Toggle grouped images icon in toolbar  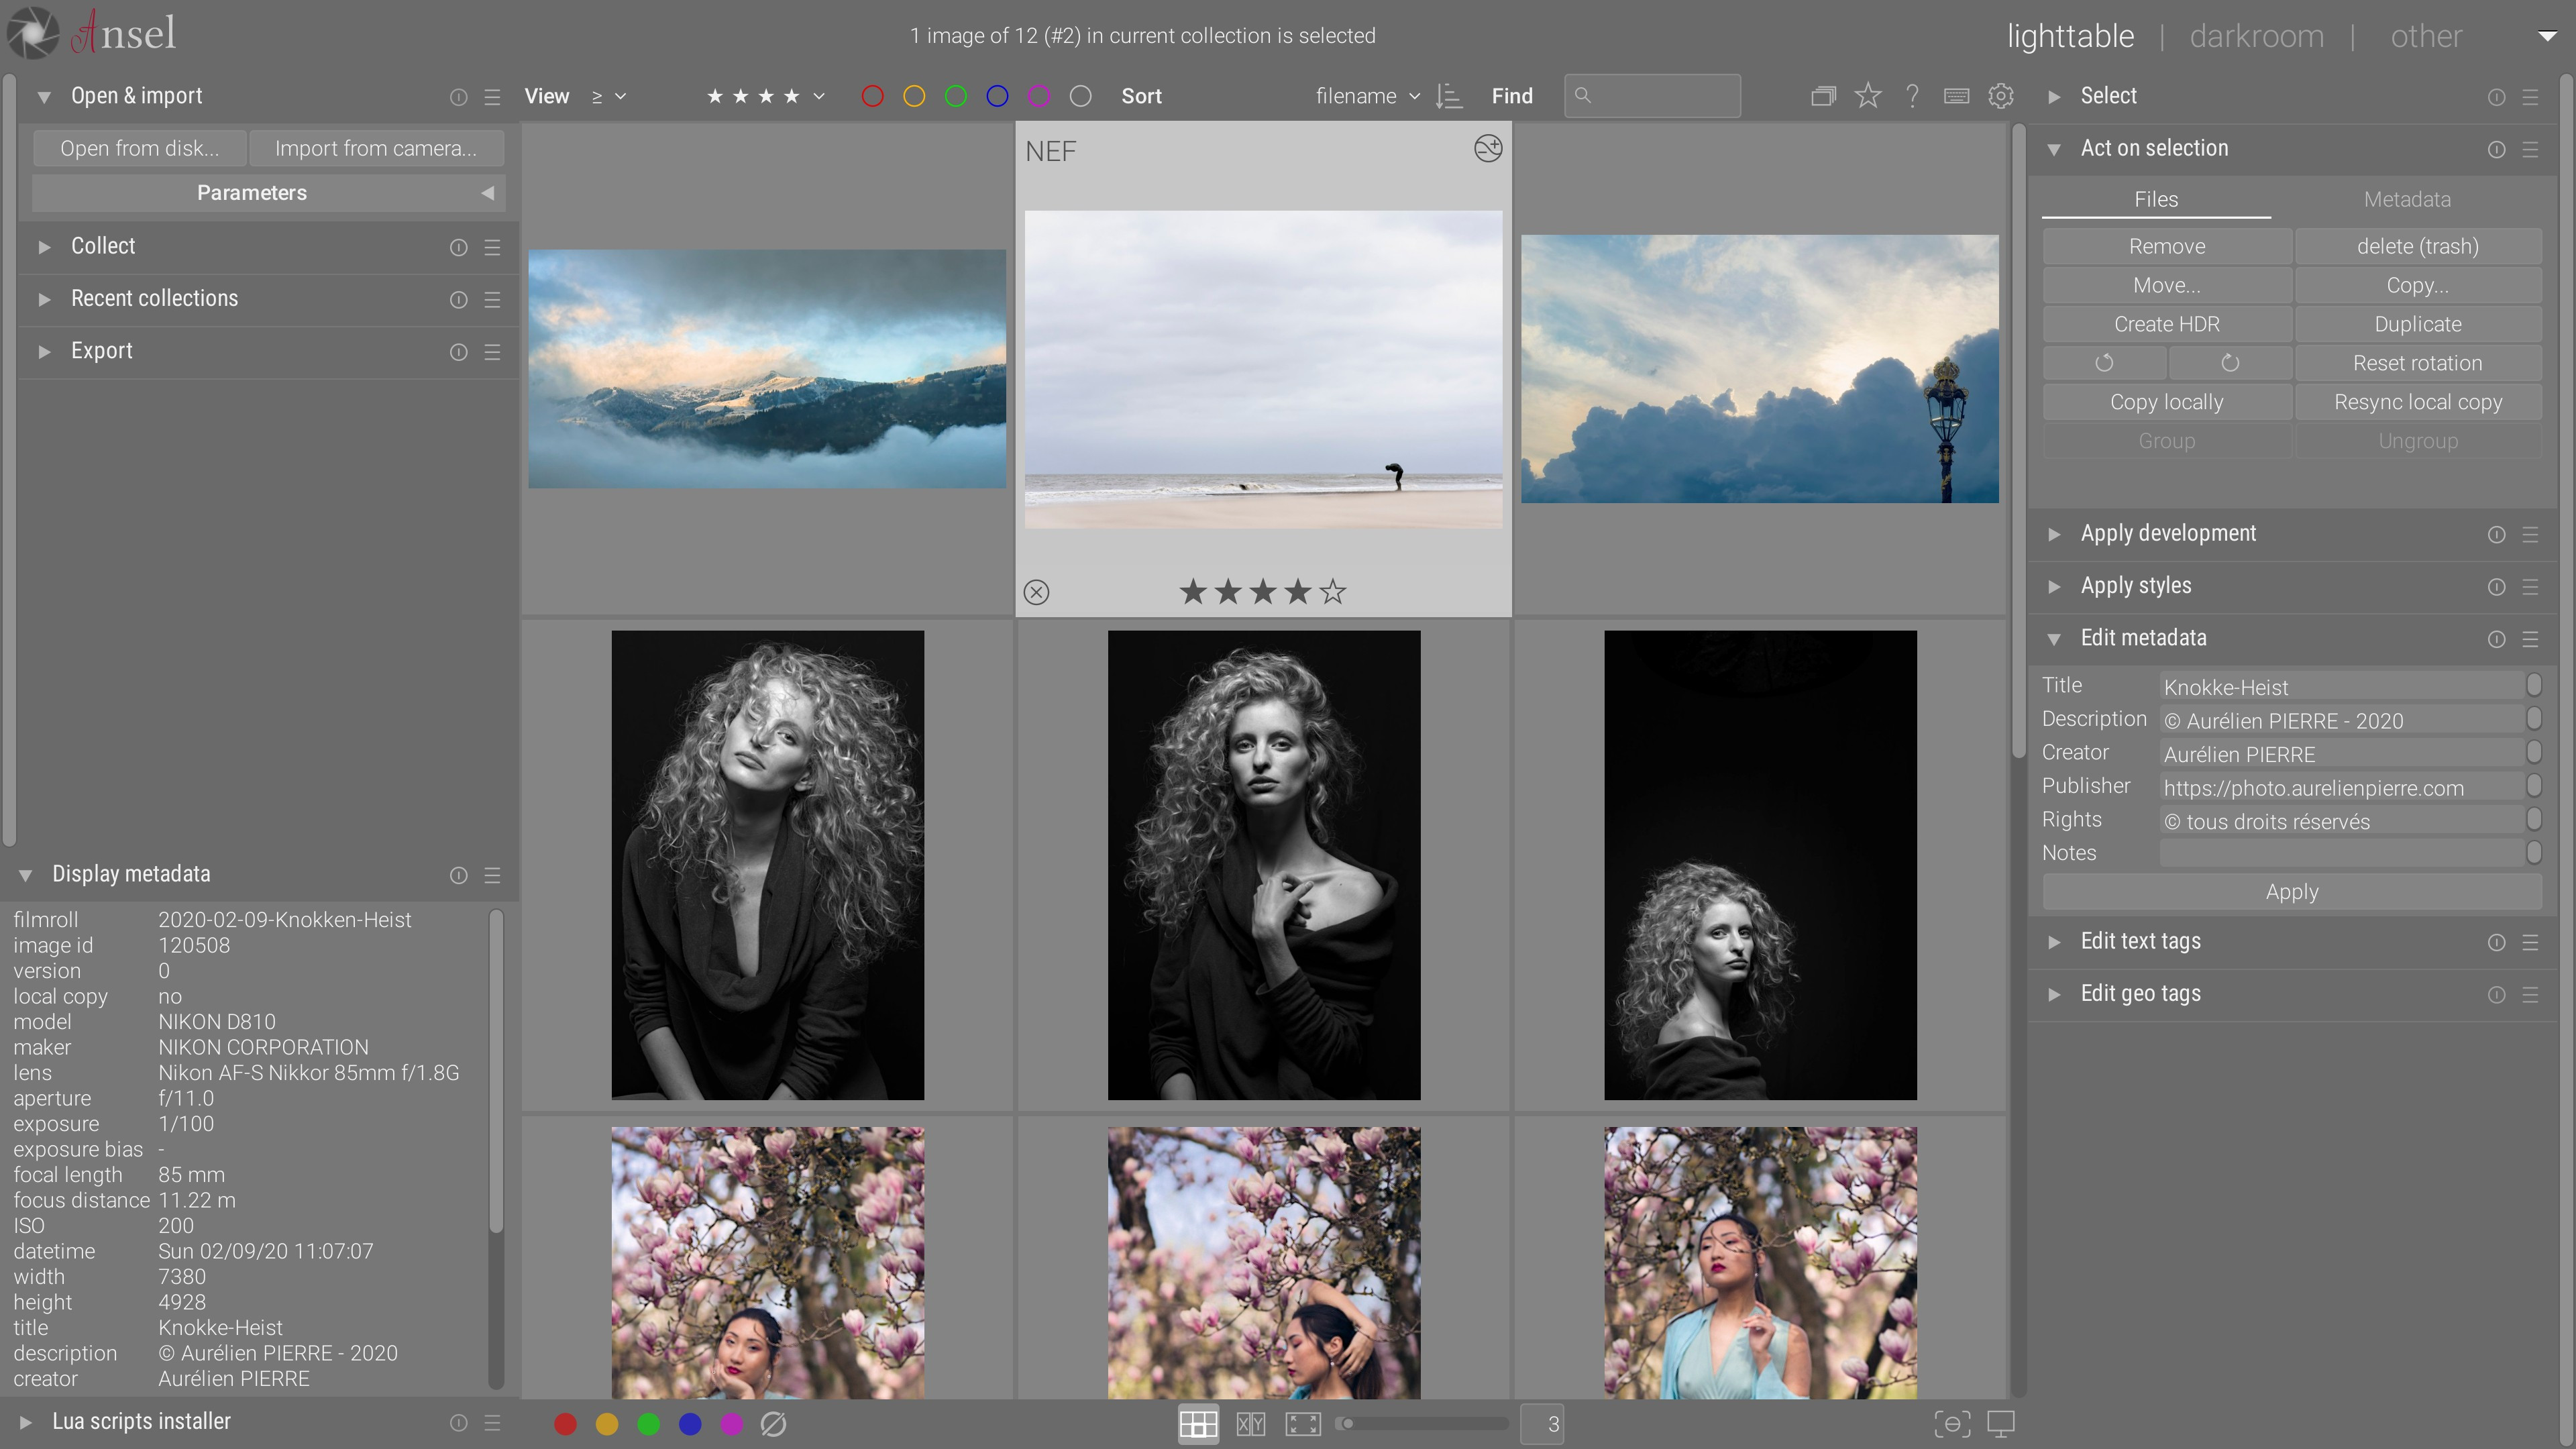1823,96
